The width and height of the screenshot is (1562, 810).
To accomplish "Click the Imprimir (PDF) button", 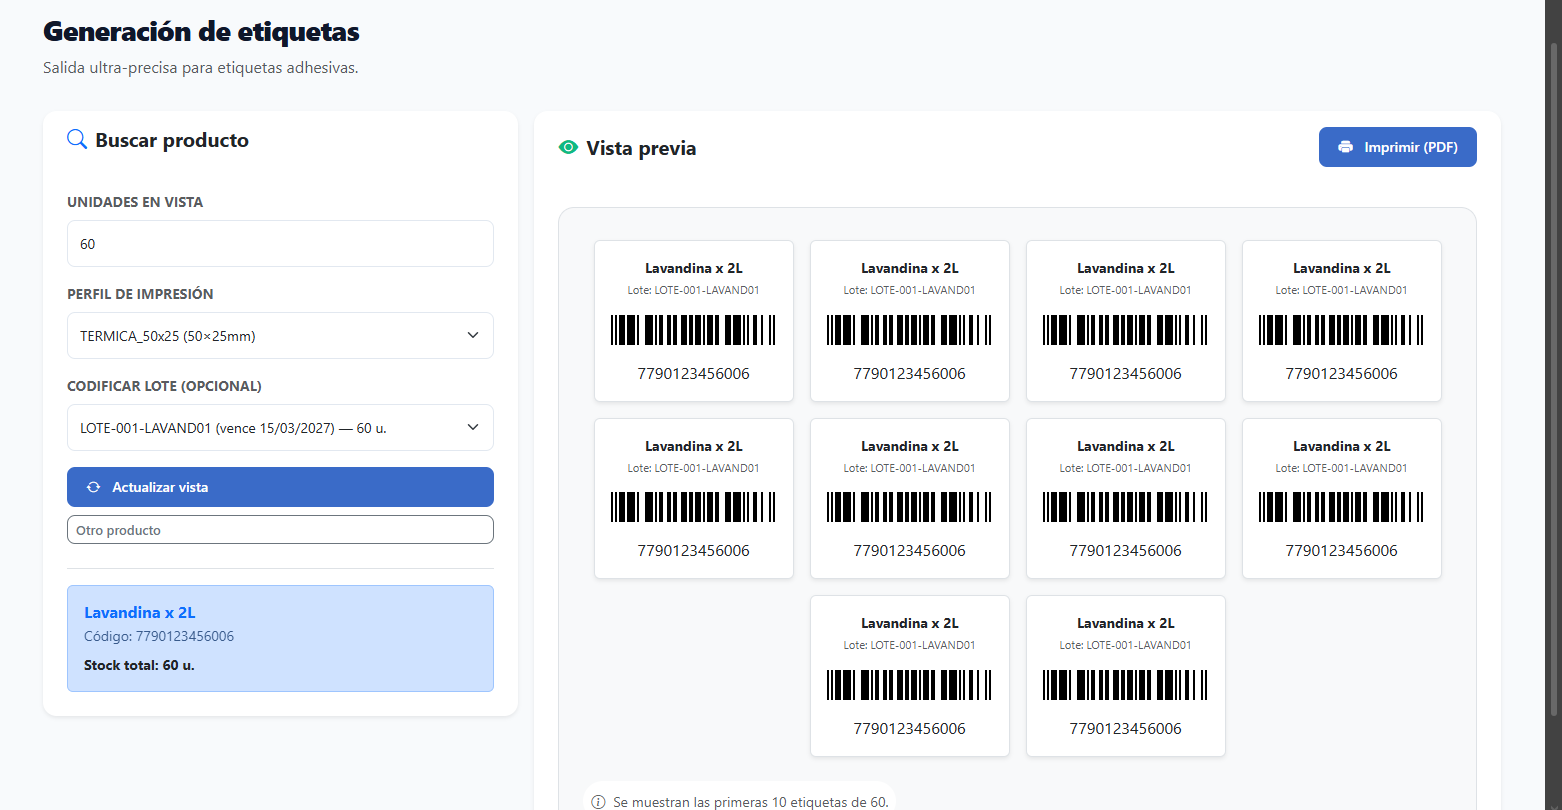I will [x=1397, y=147].
